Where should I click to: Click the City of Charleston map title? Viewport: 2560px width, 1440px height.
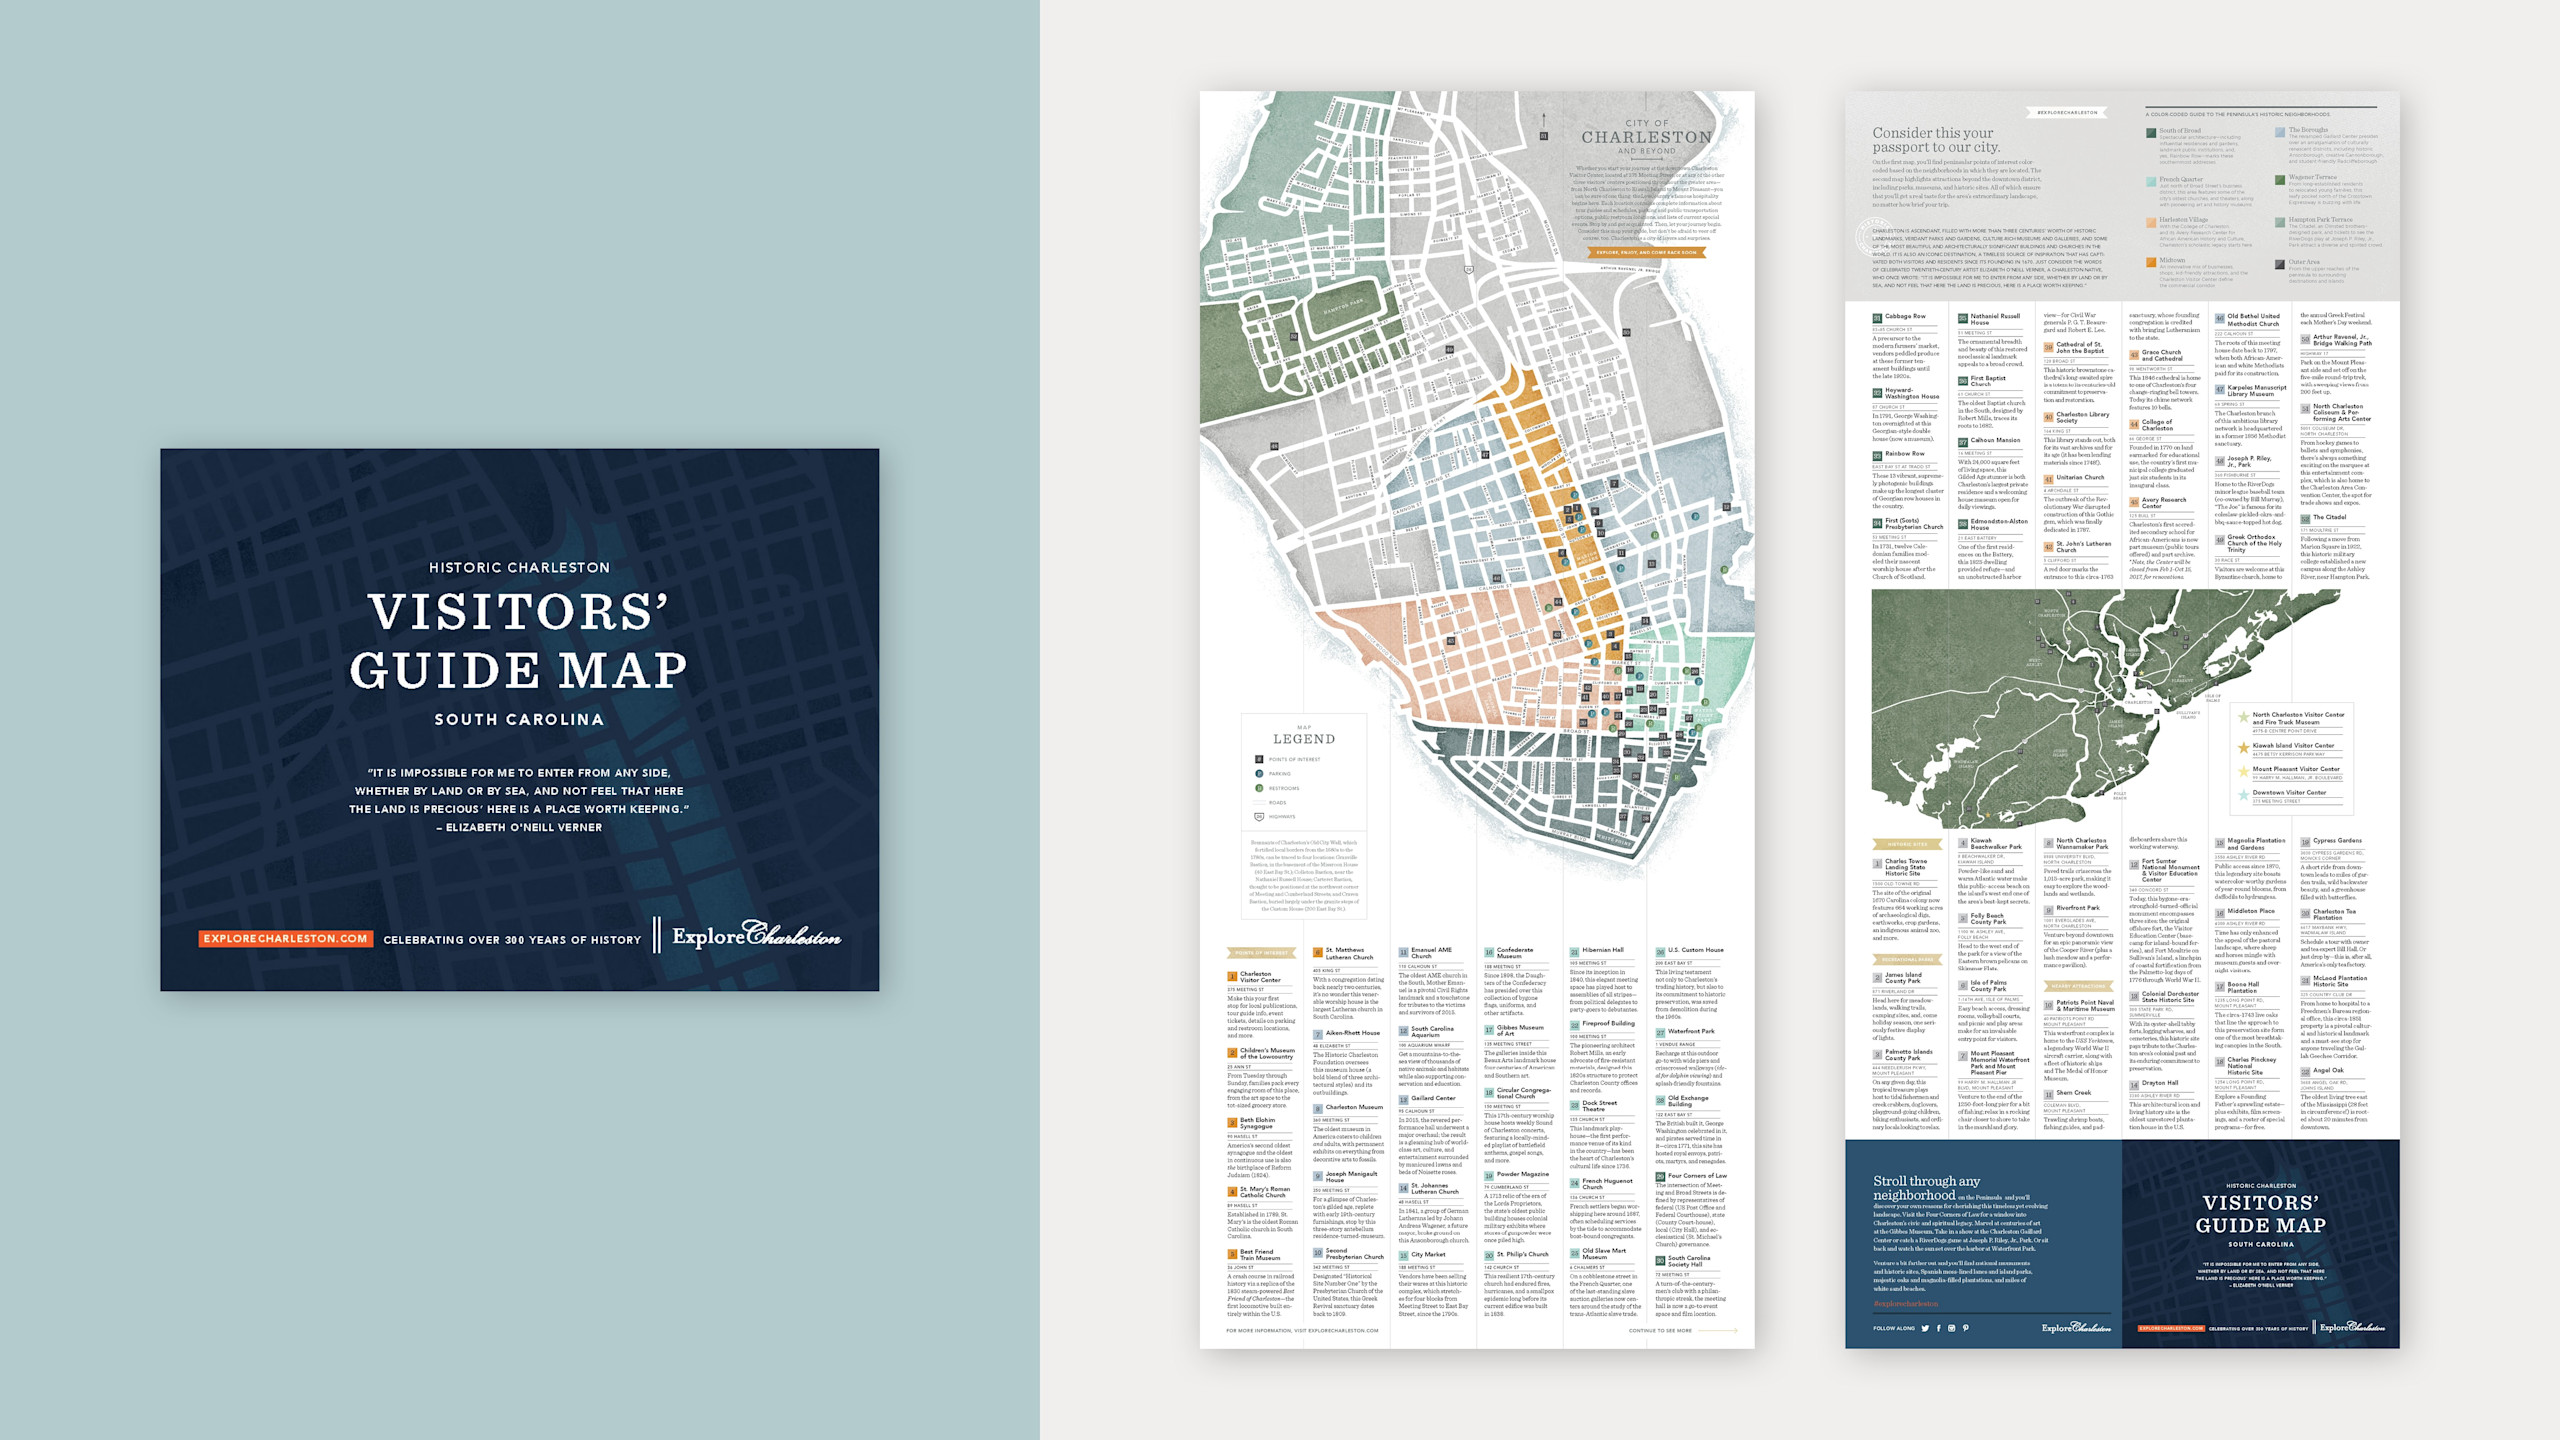point(1646,137)
